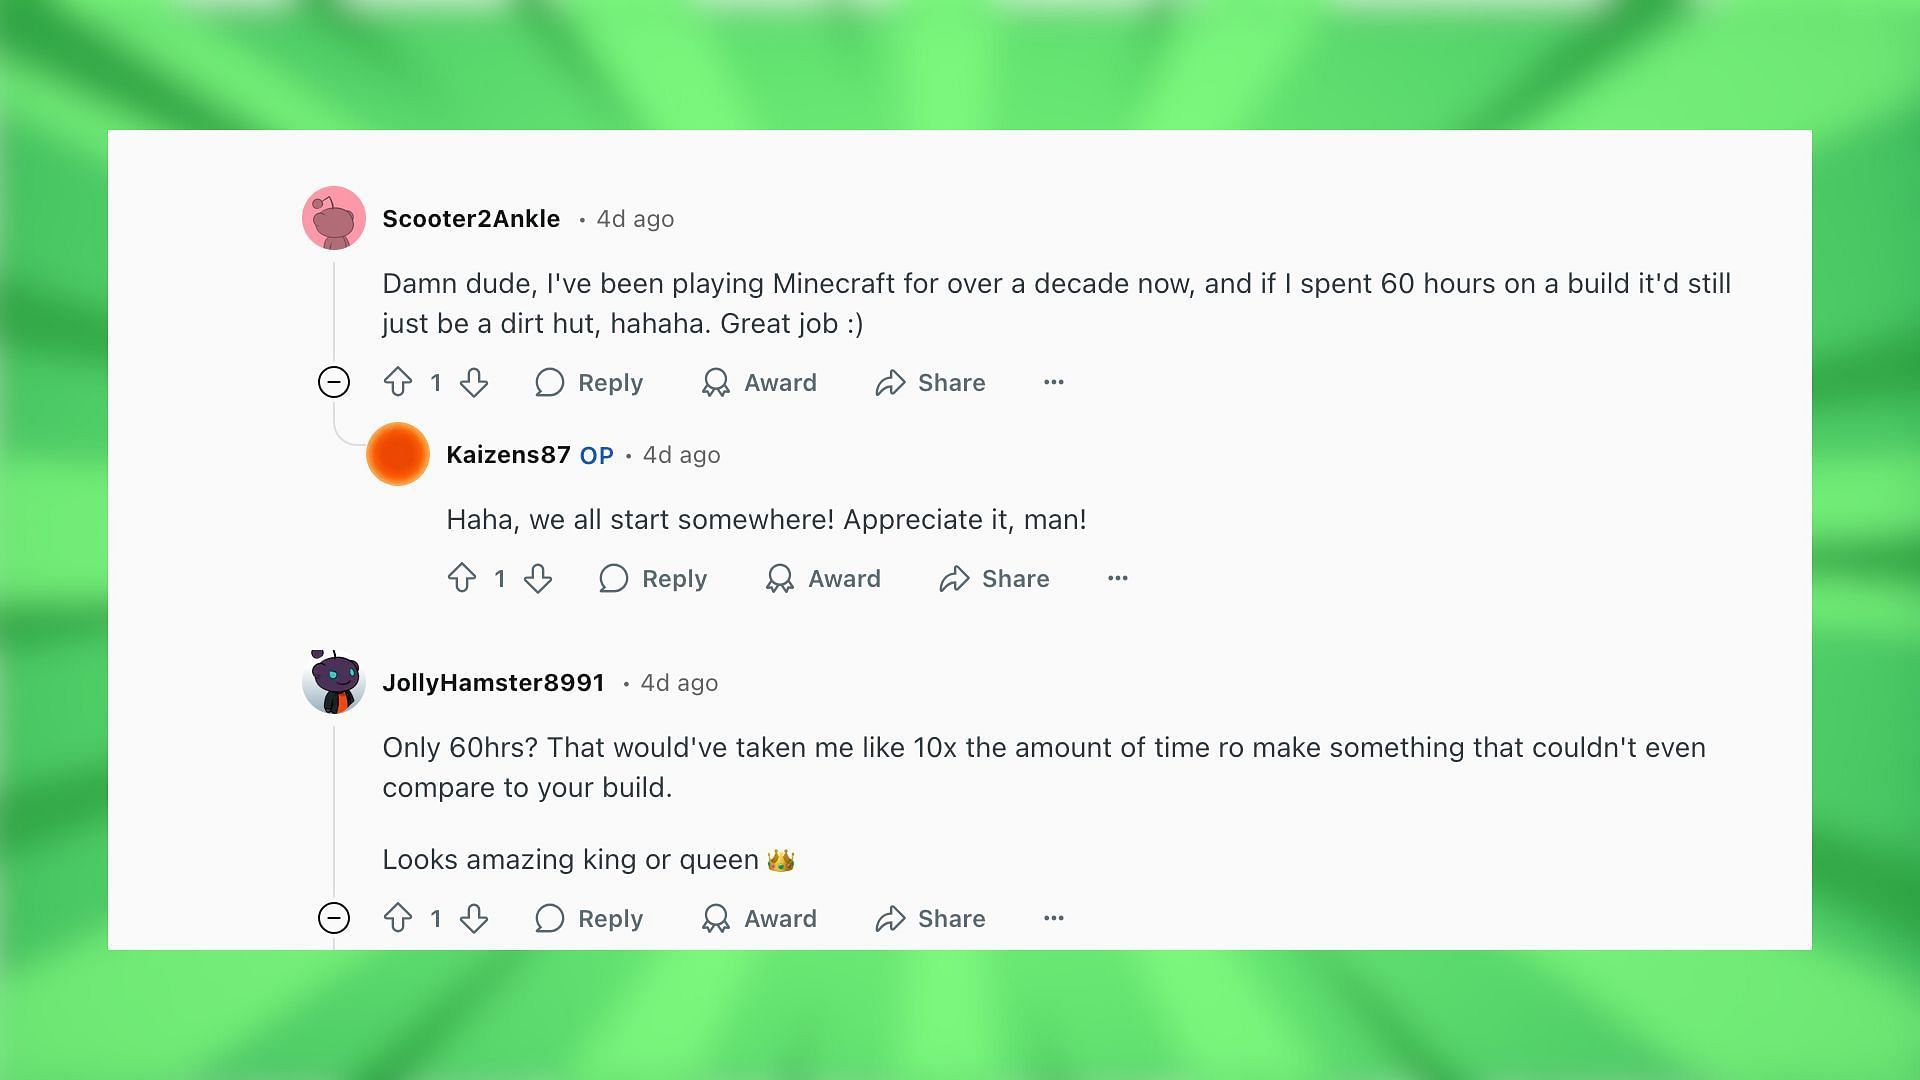Click Kaizens87's OP profile avatar
Screen dimensions: 1920x1080
pos(398,452)
